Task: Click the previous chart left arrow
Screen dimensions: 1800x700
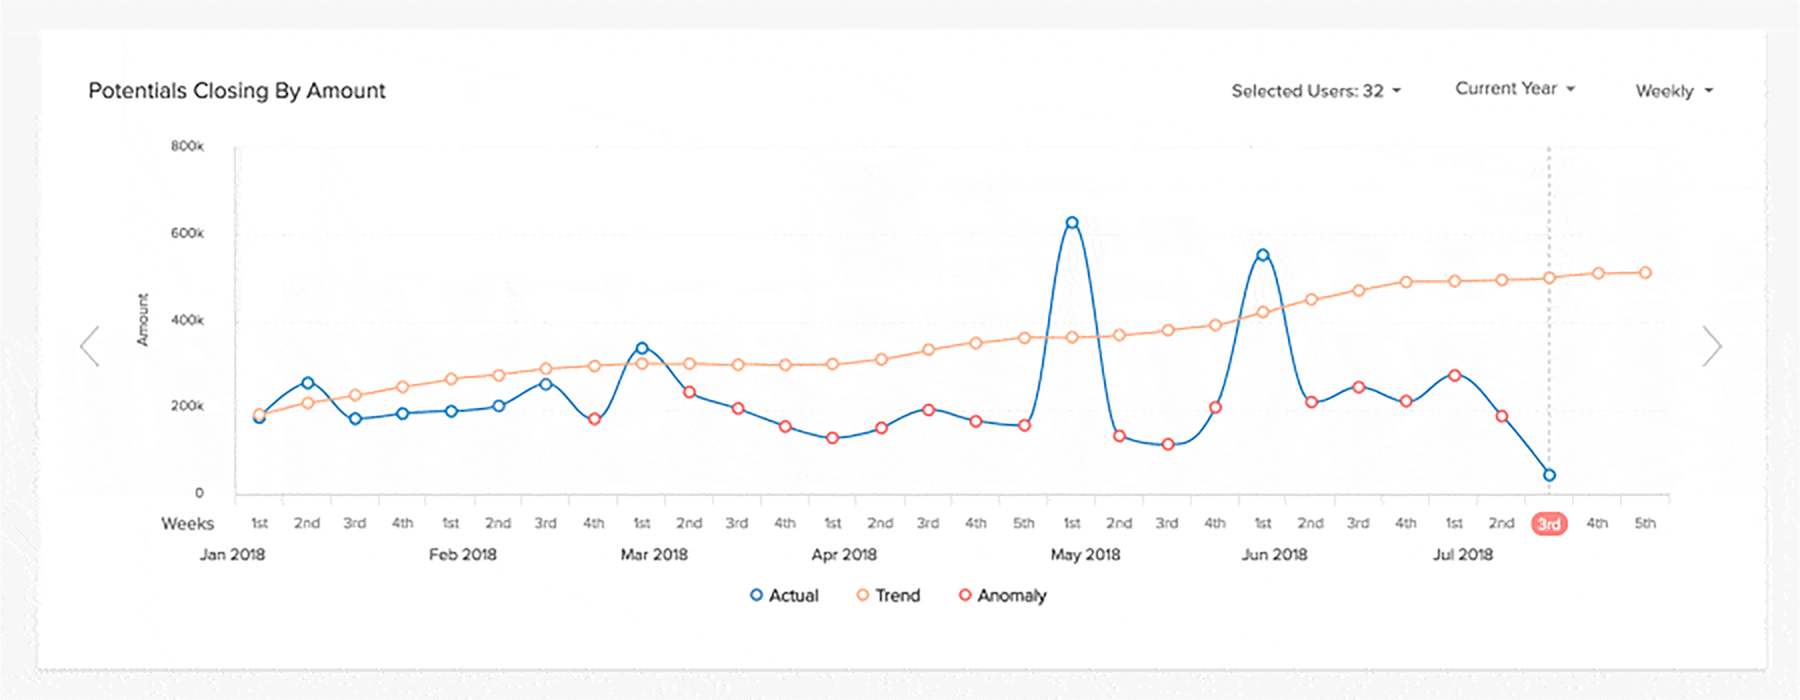Action: click(x=90, y=347)
